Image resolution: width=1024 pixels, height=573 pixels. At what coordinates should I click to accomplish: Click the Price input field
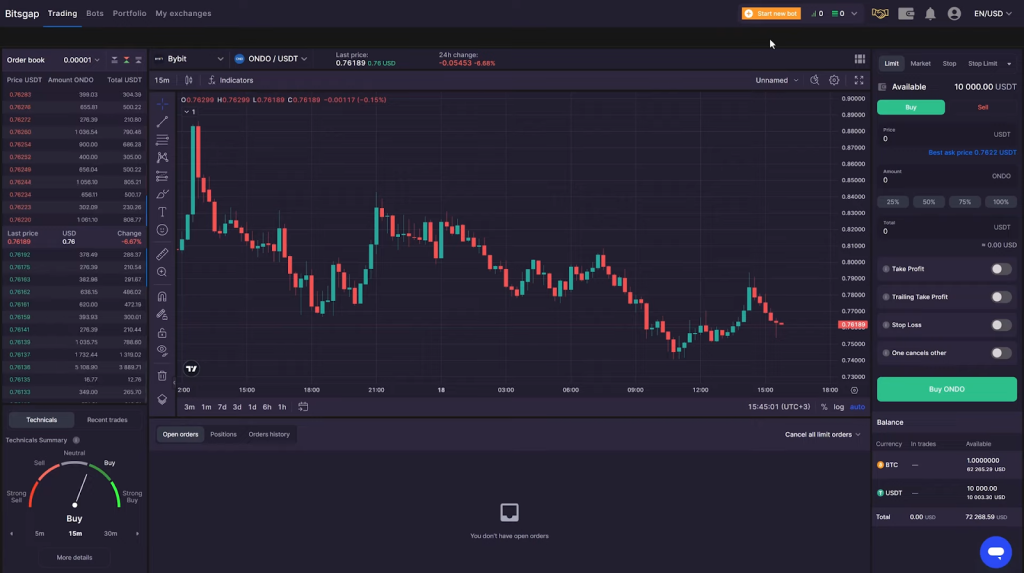click(x=945, y=139)
